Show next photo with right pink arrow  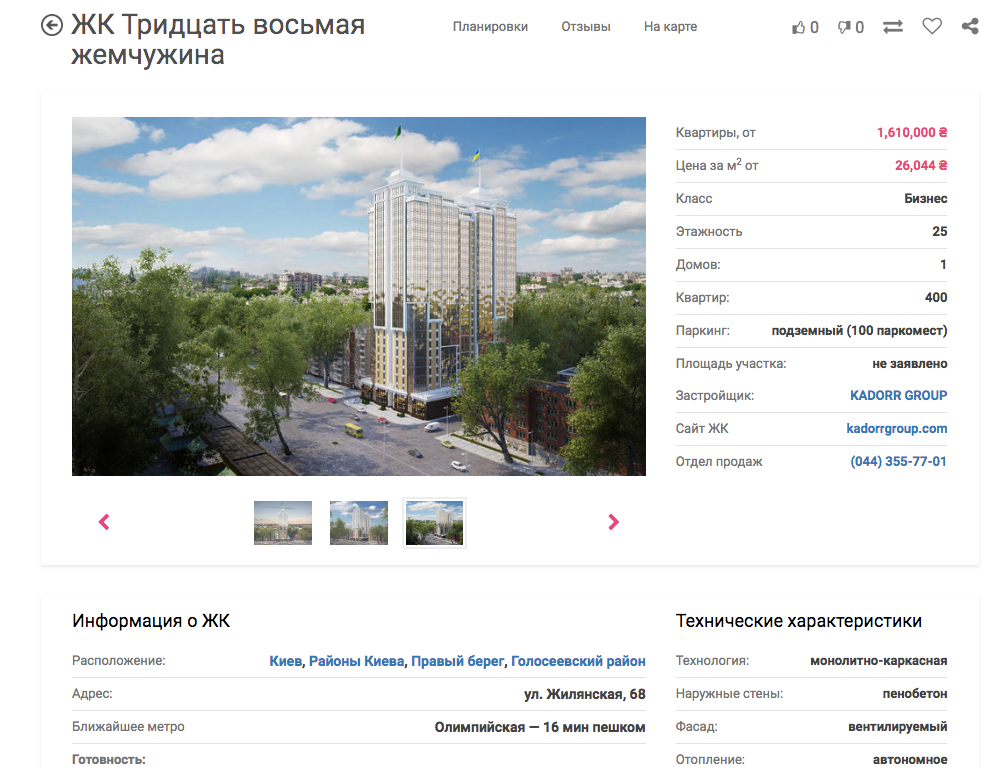tap(614, 522)
